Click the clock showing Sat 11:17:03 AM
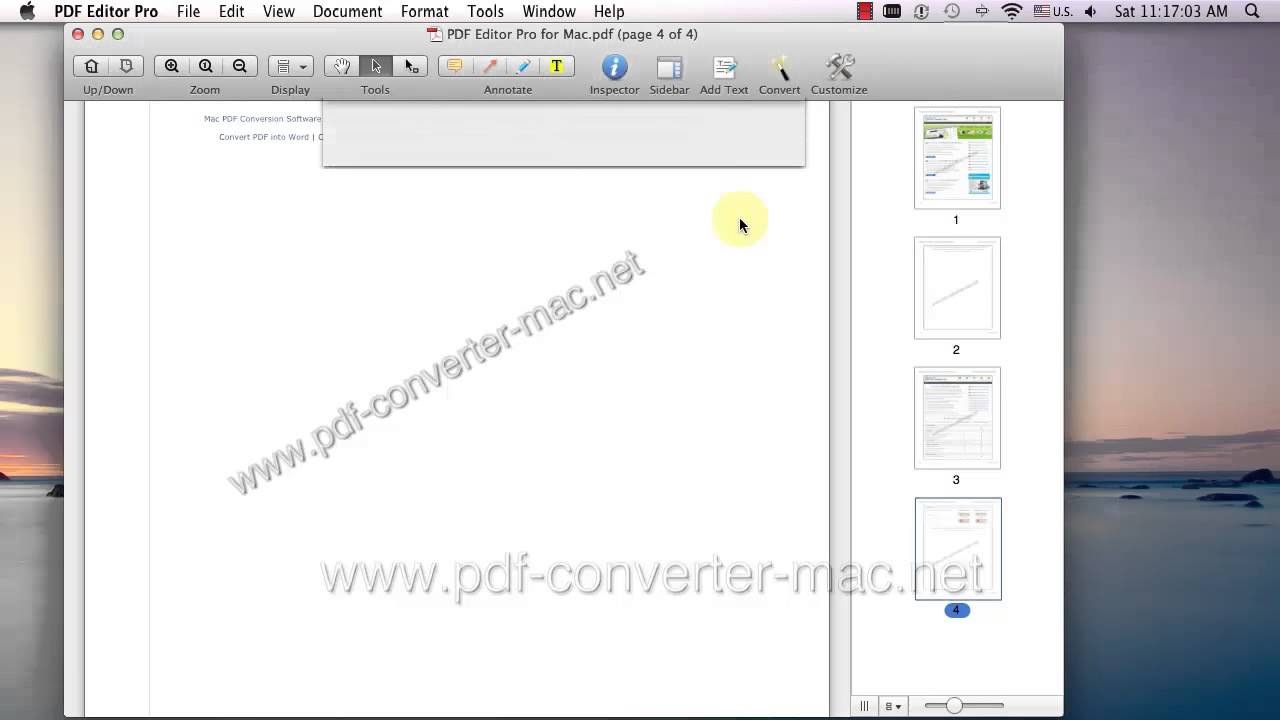The image size is (1280, 720). coord(1171,11)
